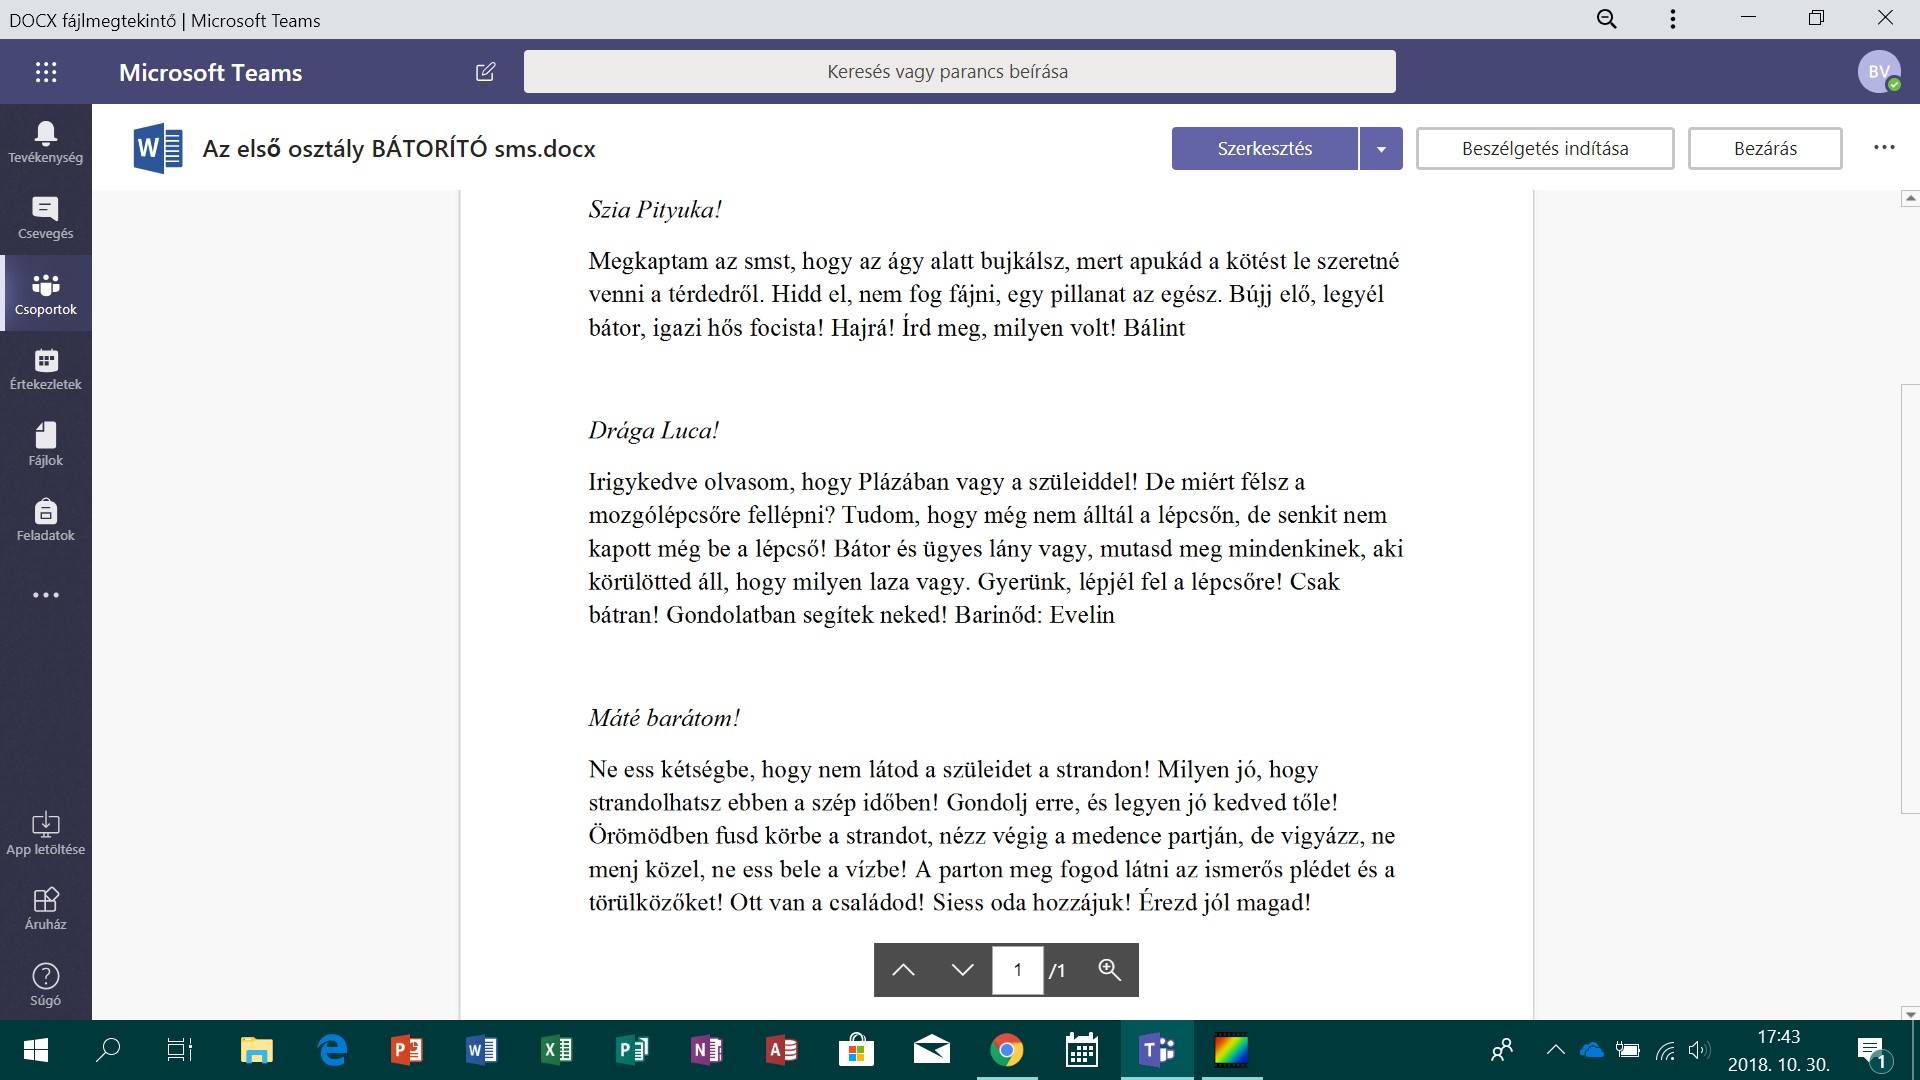Open the title bar vertical dots menu
Image resolution: width=1920 pixels, height=1080 pixels.
(1672, 19)
